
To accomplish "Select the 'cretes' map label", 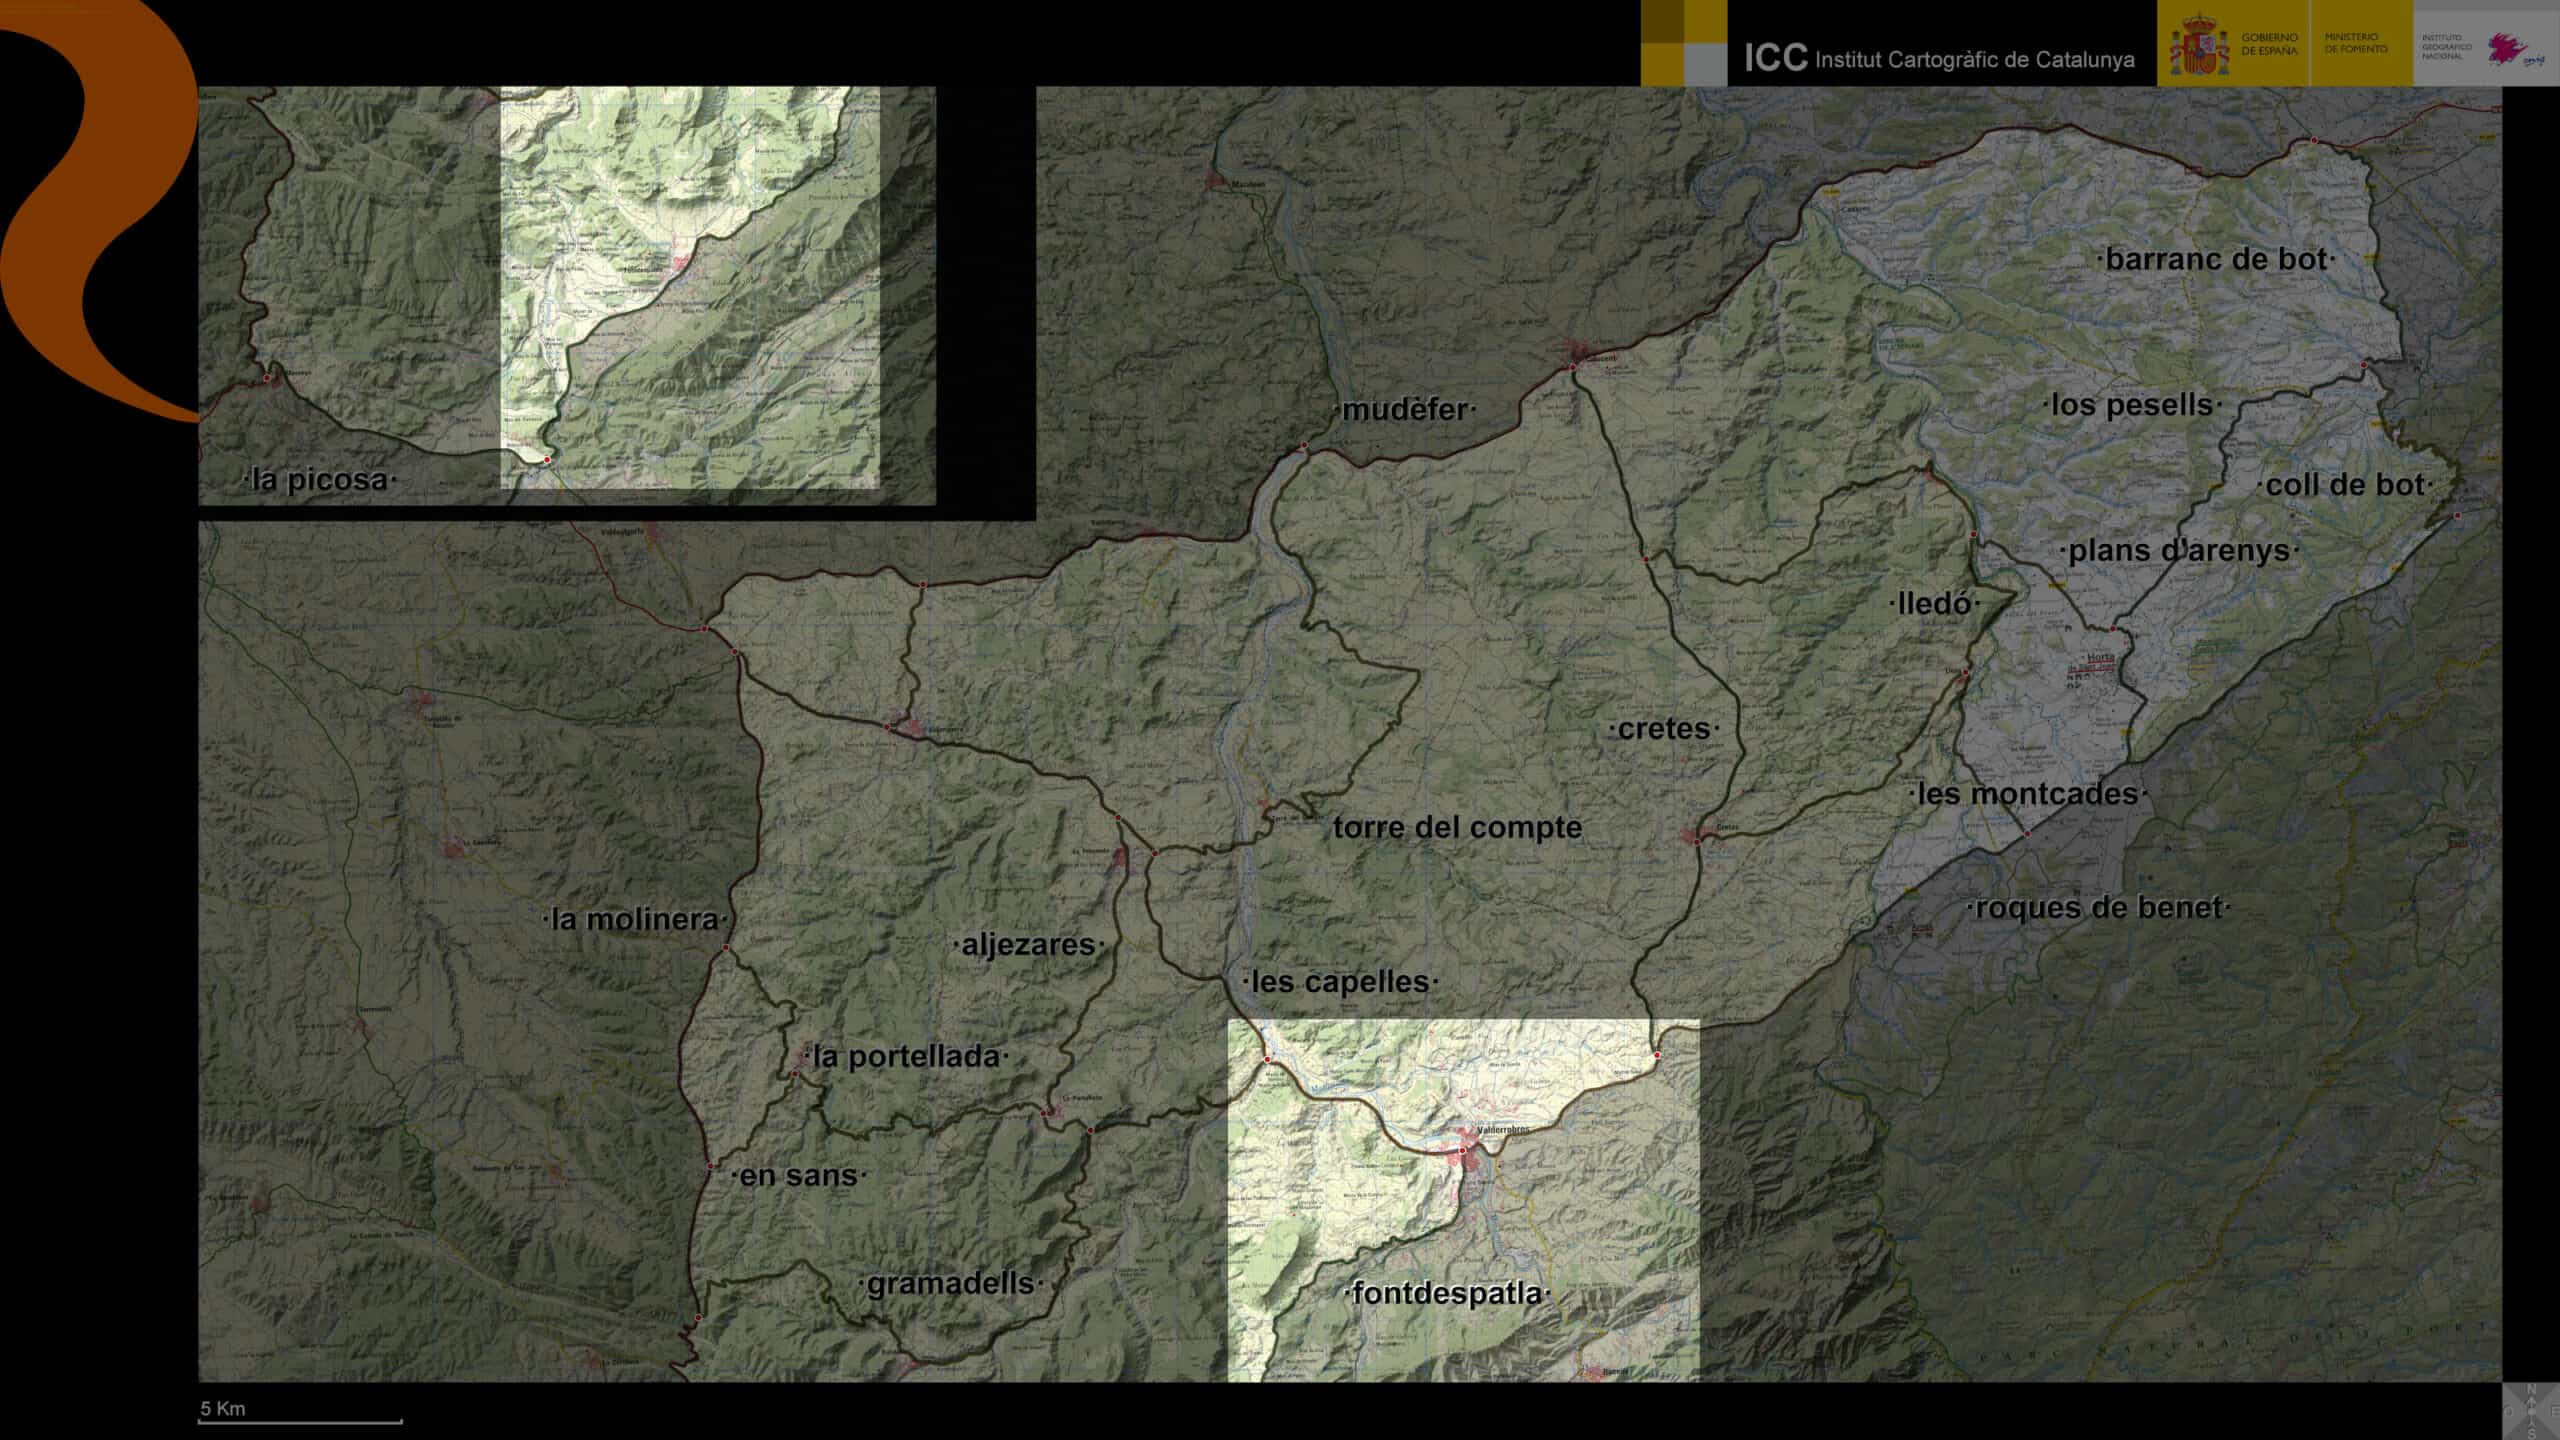I will tap(1664, 729).
